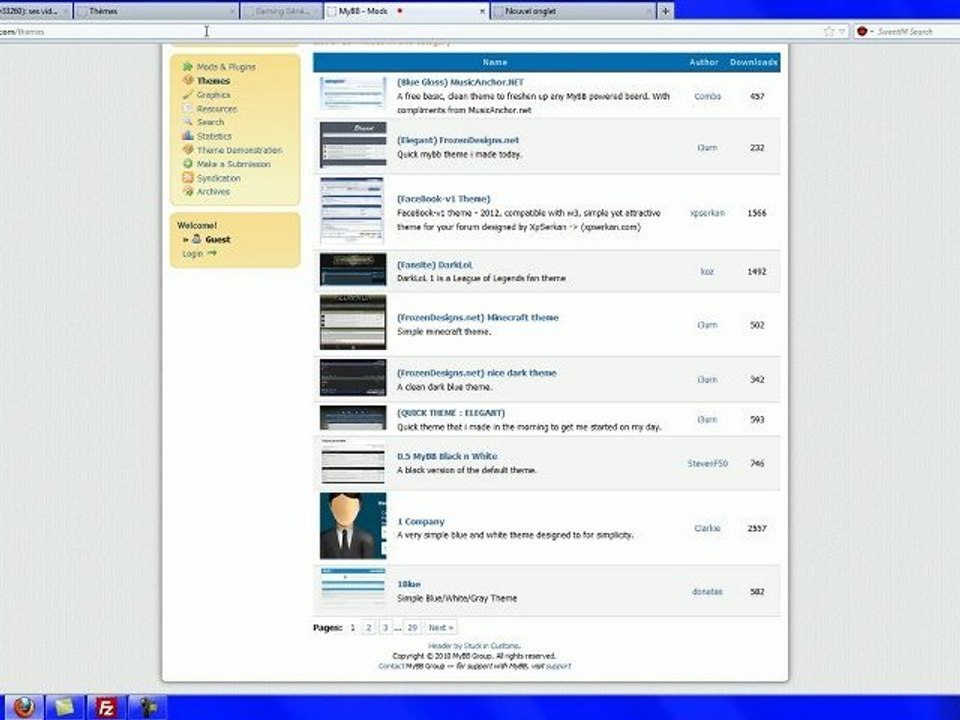Close the Thèmes tab
960x720 pixels.
tap(233, 11)
